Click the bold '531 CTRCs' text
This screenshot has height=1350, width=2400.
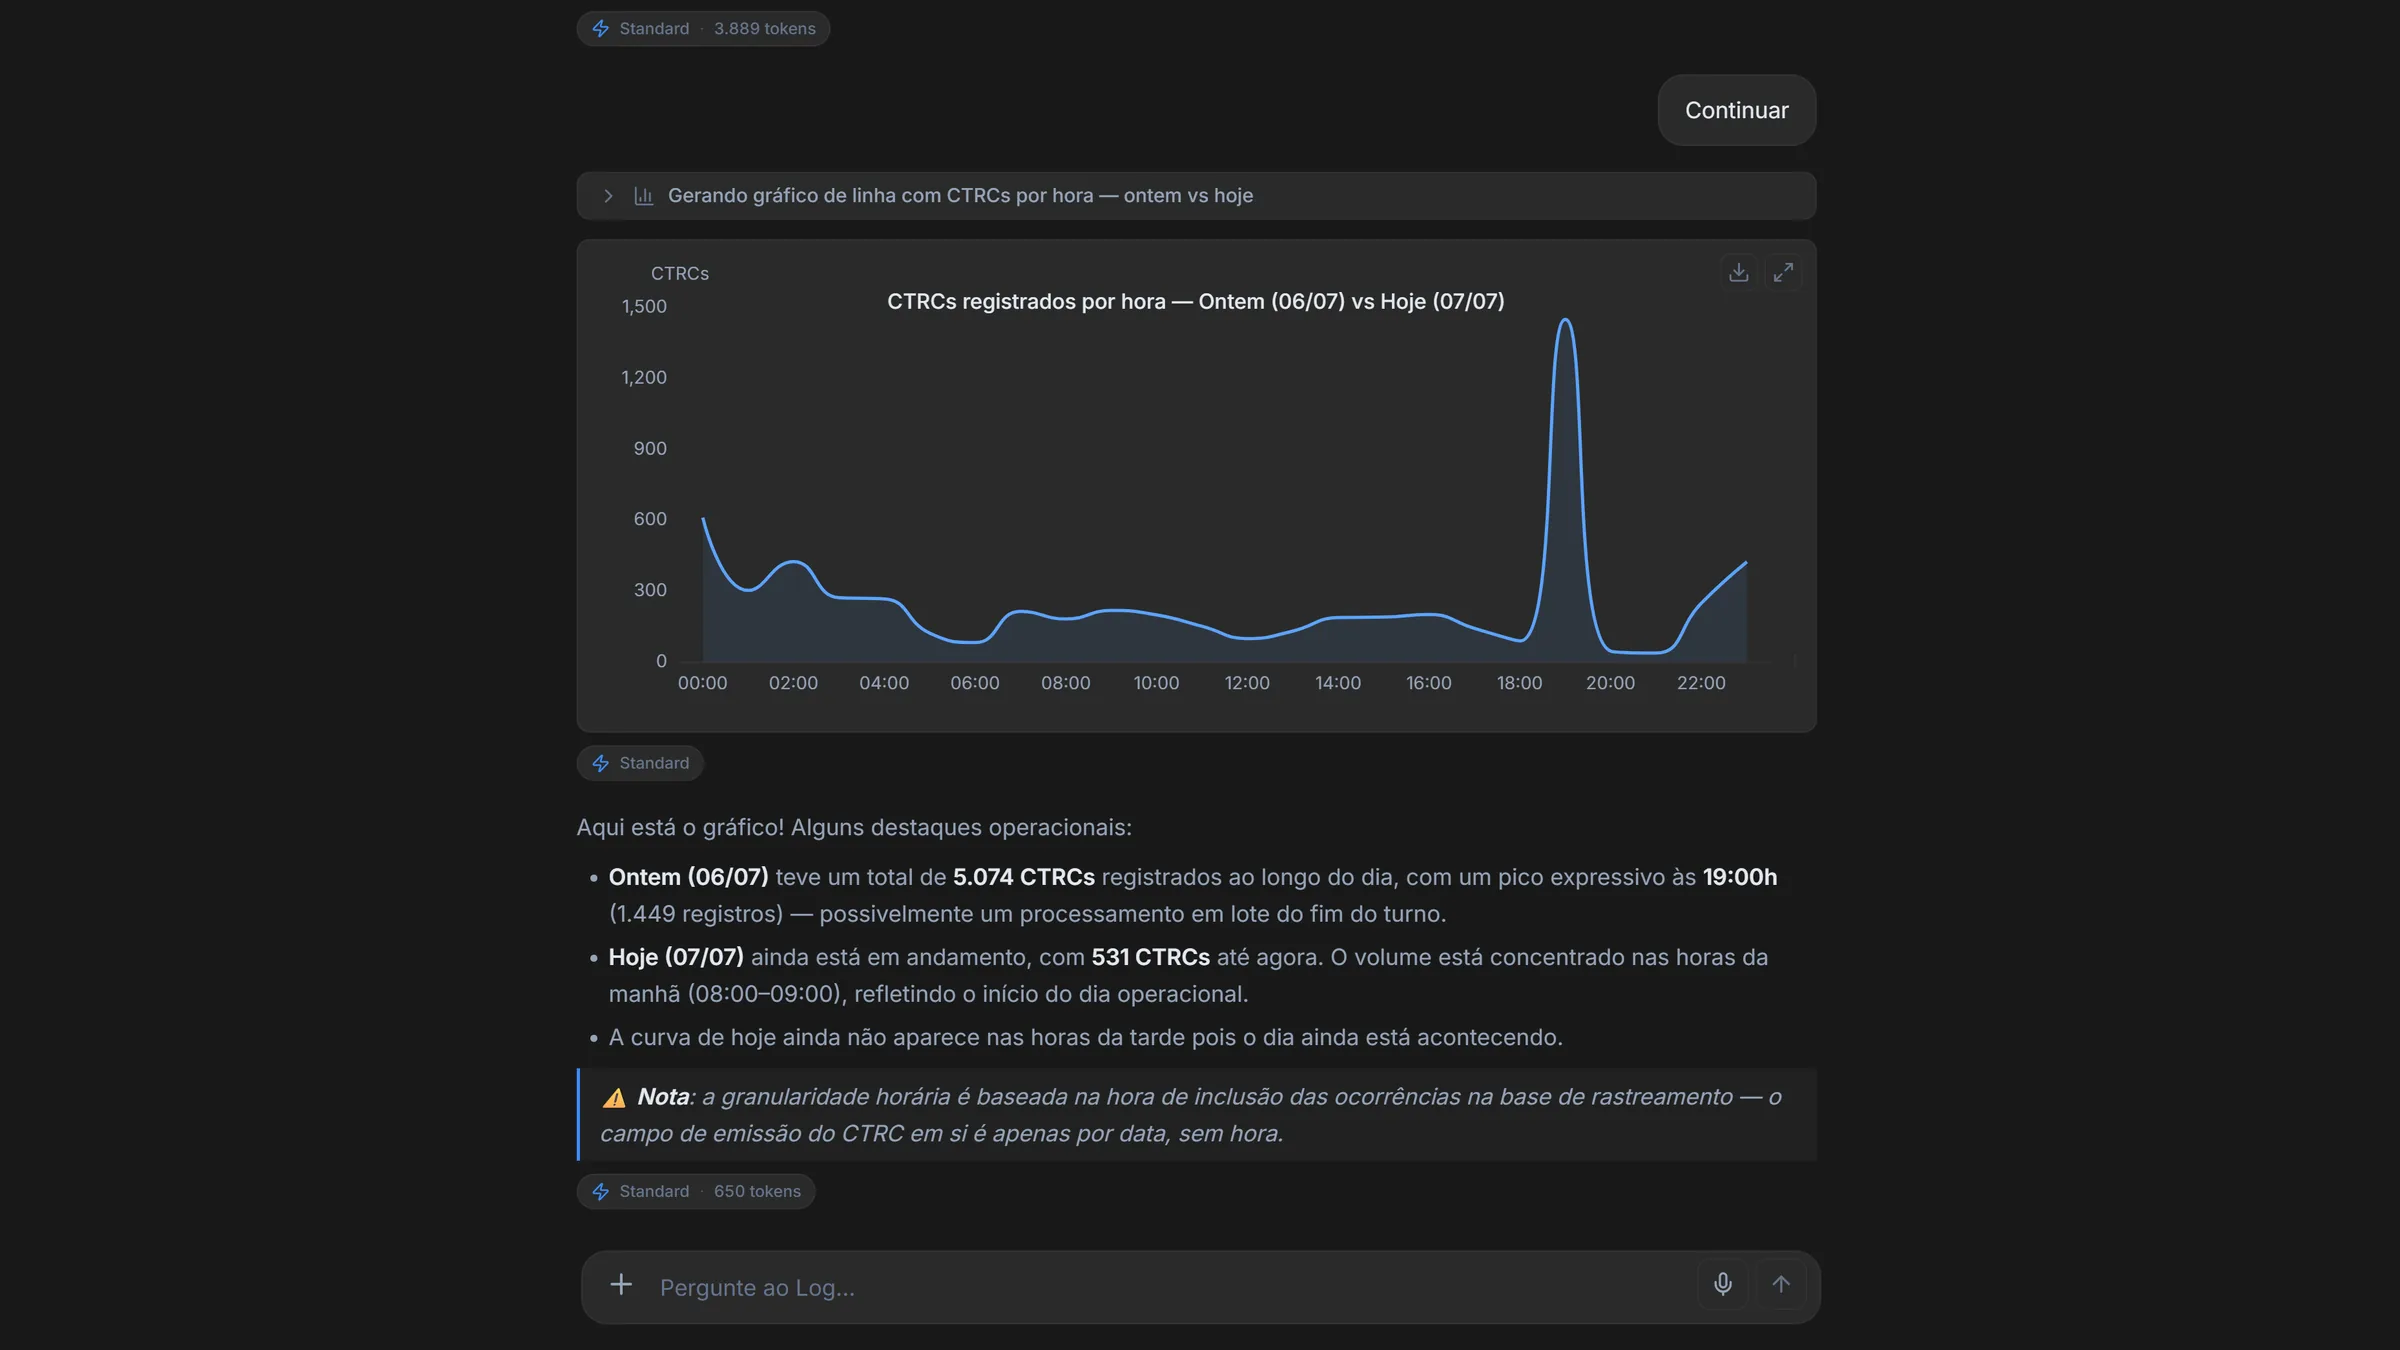pyautogui.click(x=1151, y=957)
